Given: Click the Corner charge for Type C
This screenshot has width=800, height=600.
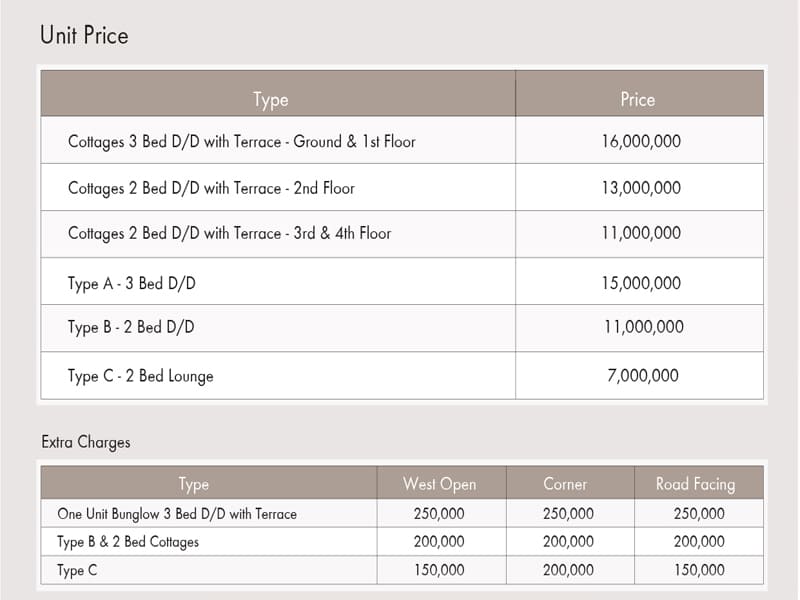Looking at the screenshot, I should point(568,570).
